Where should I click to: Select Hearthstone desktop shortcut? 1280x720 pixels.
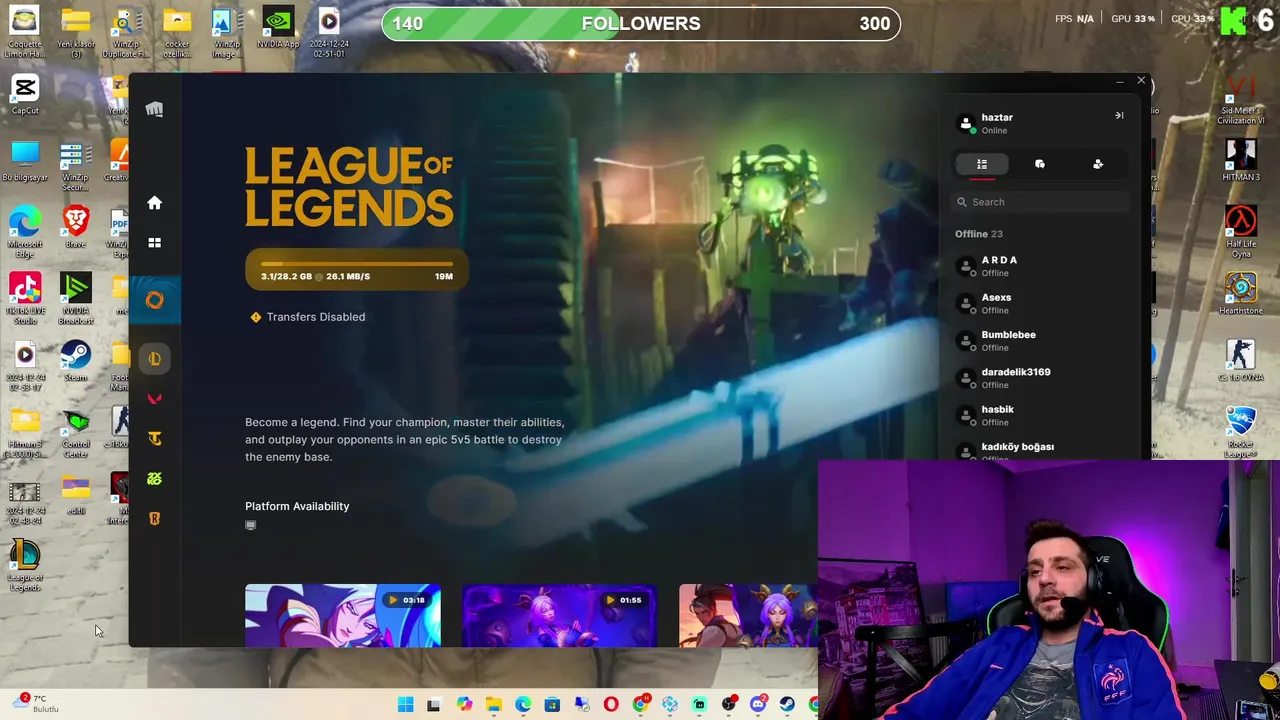click(1241, 295)
